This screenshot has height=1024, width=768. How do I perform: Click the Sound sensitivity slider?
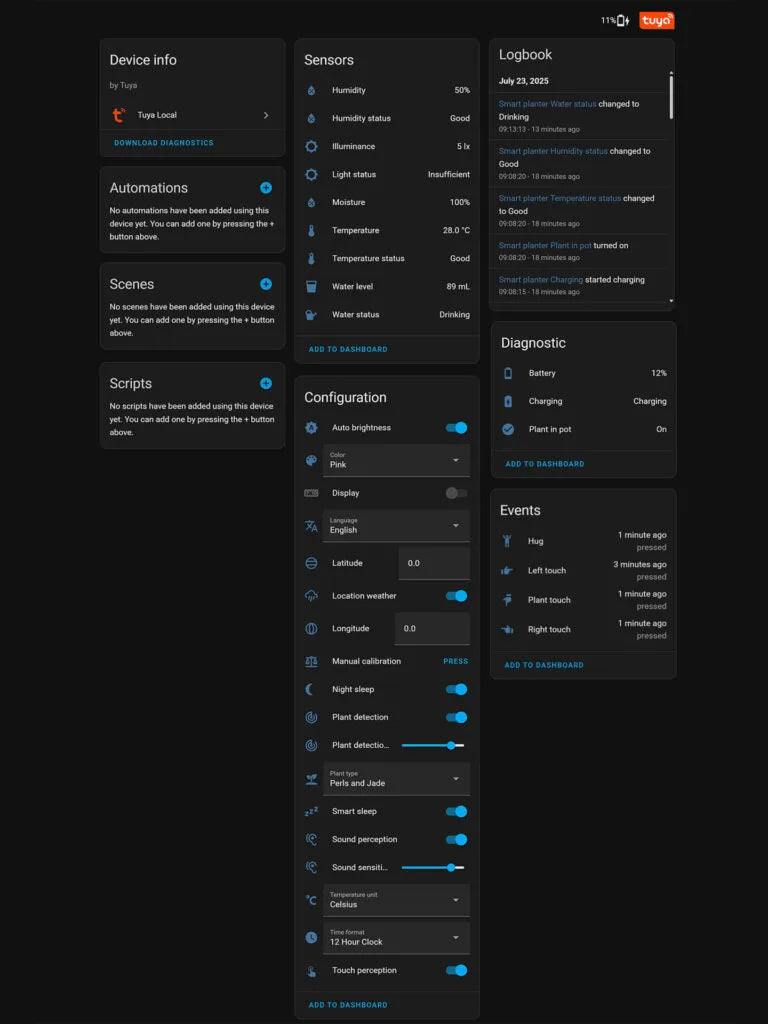tap(432, 868)
